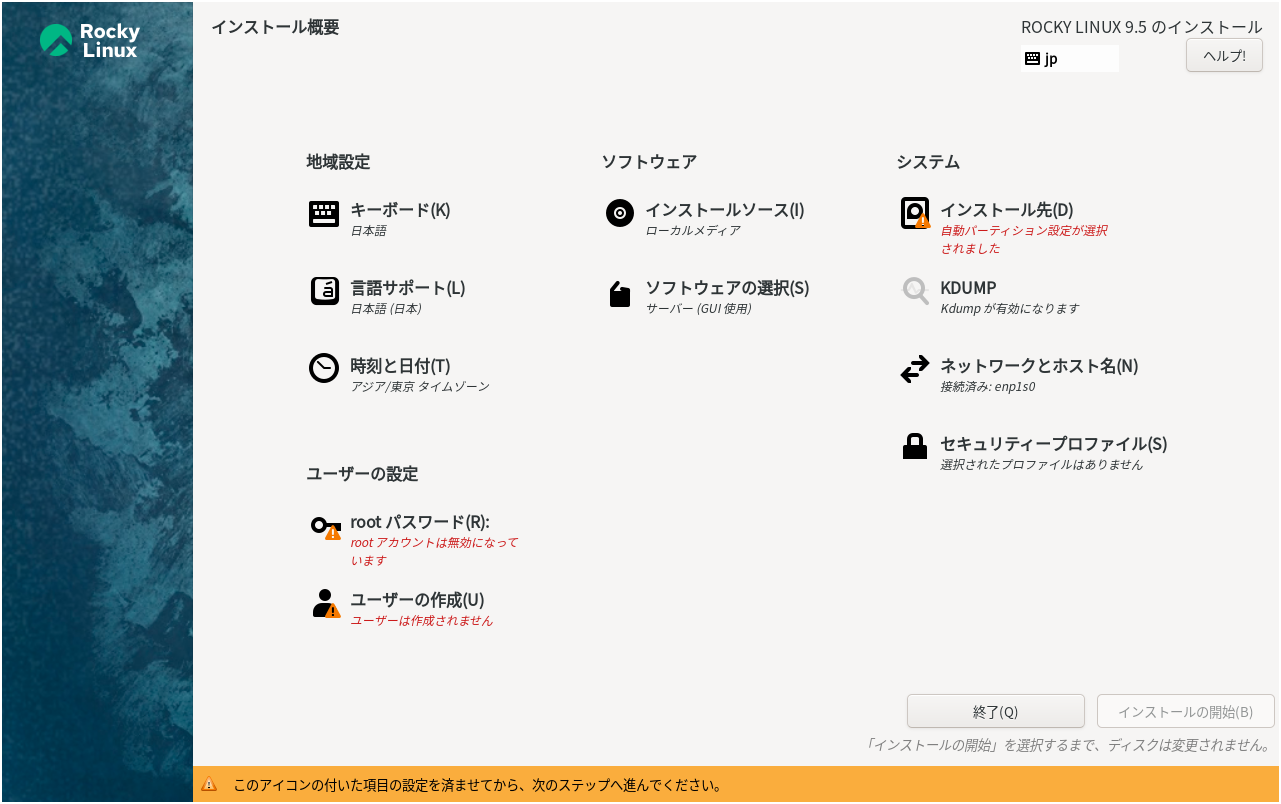1281x804 pixels.
Task: Open Security Profile via the padlock icon
Action: tap(915, 446)
